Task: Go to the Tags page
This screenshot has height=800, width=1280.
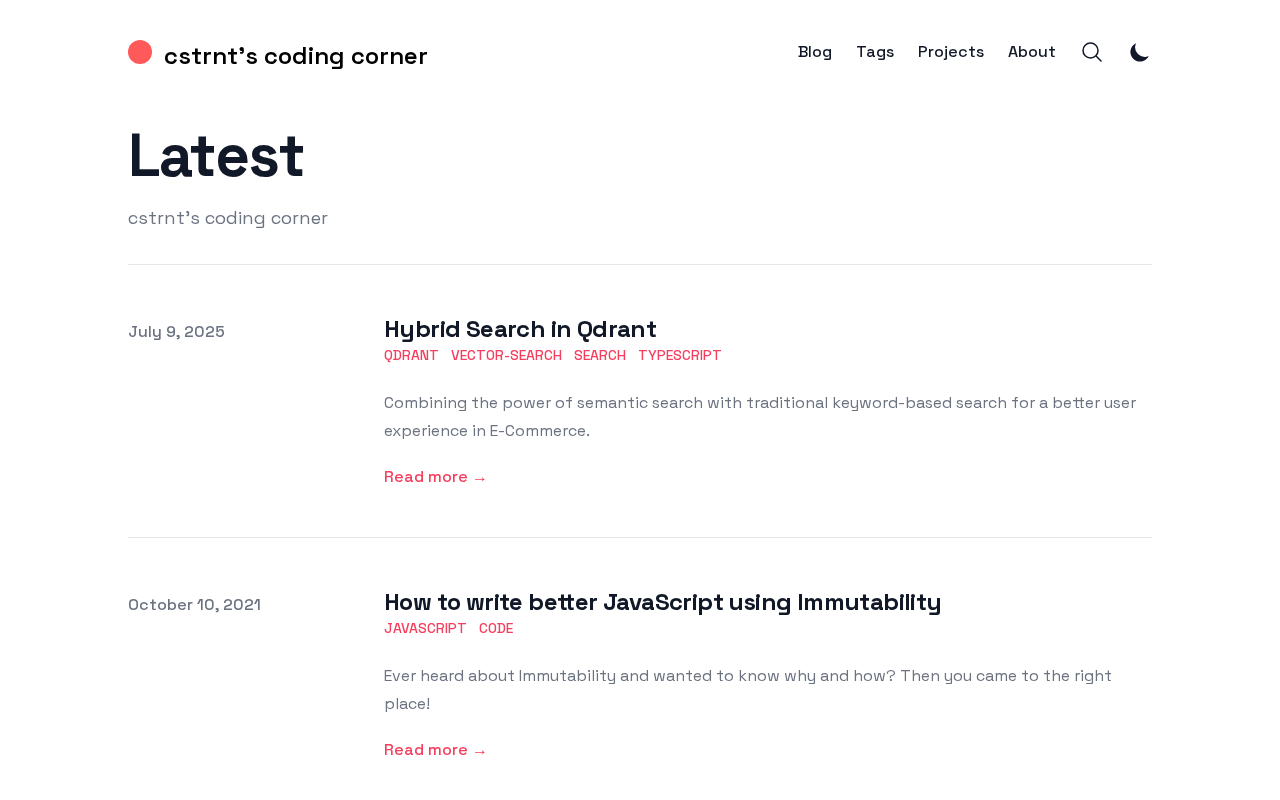Action: click(x=875, y=52)
